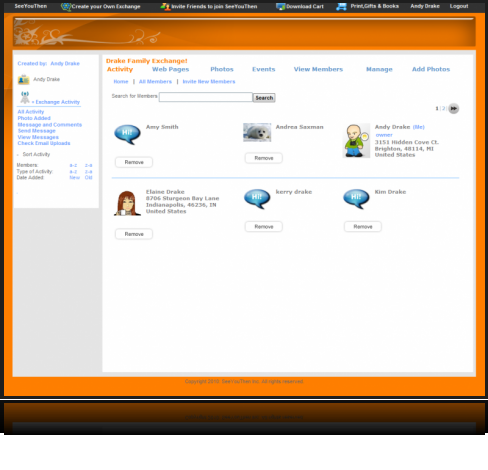488x470 pixels.
Task: Click the All Members link
Action: 155,82
